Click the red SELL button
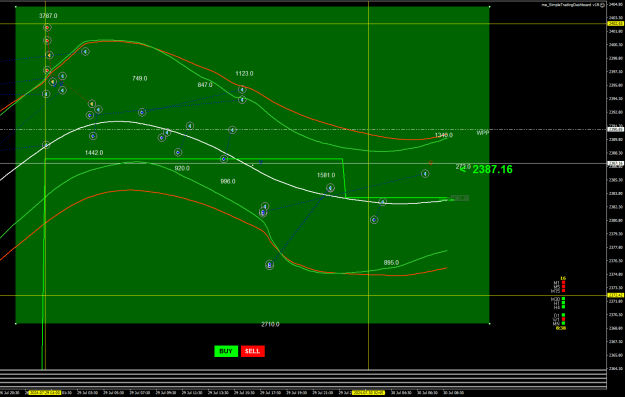Viewport: 625px width, 397px height. 253,351
